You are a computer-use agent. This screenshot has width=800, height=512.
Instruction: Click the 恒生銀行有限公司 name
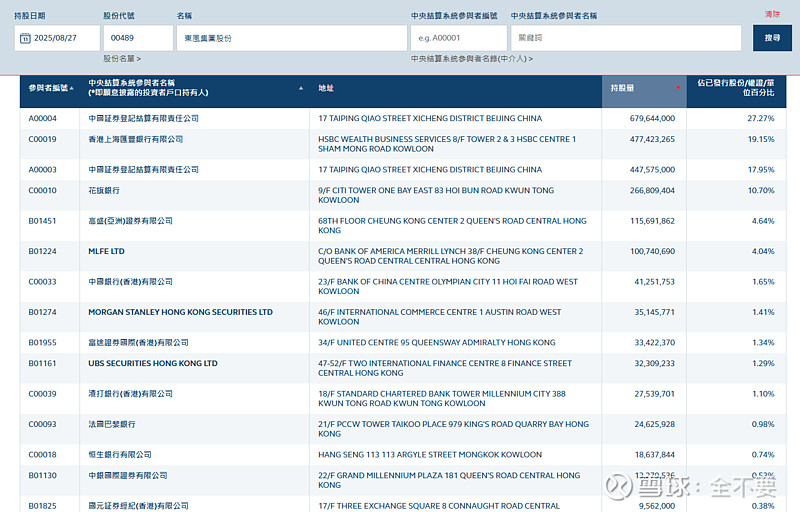coord(120,455)
